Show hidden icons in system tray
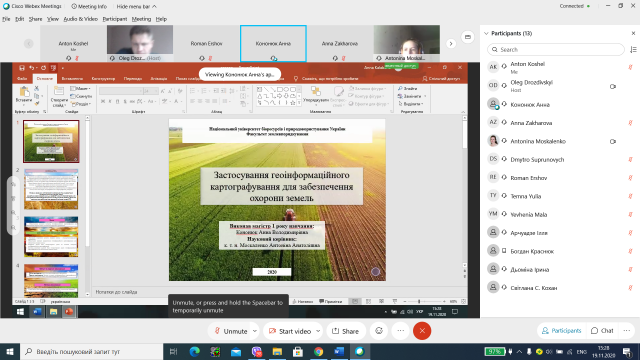Viewport: 640px width, 360px height. (519, 351)
